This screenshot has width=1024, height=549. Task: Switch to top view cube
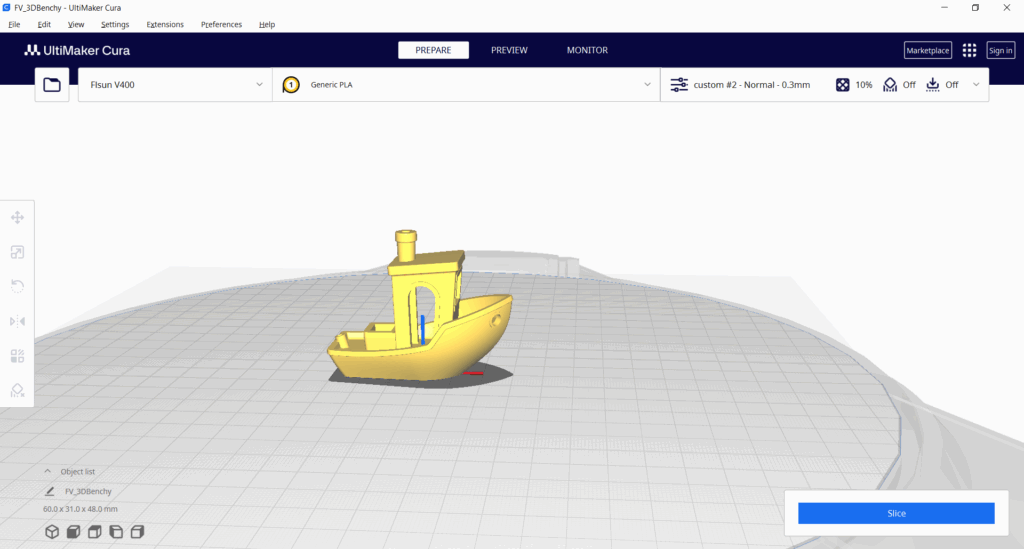[x=95, y=532]
